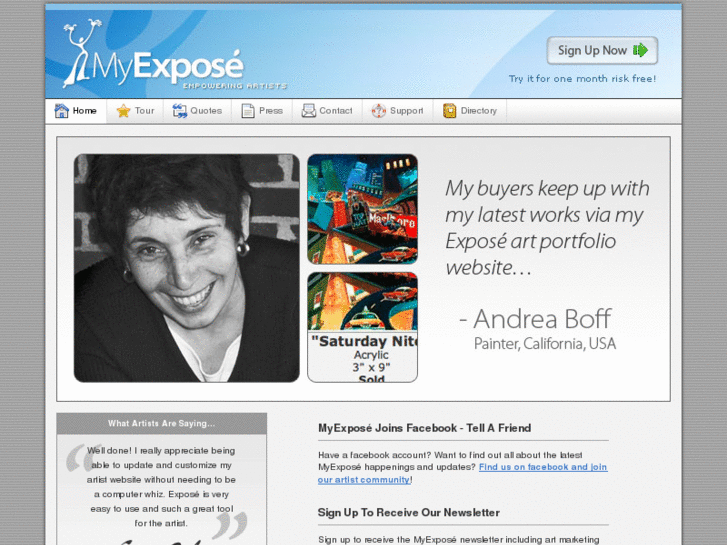Image resolution: width=727 pixels, height=545 pixels.
Task: Open the Home menu item
Action: pyautogui.click(x=76, y=111)
